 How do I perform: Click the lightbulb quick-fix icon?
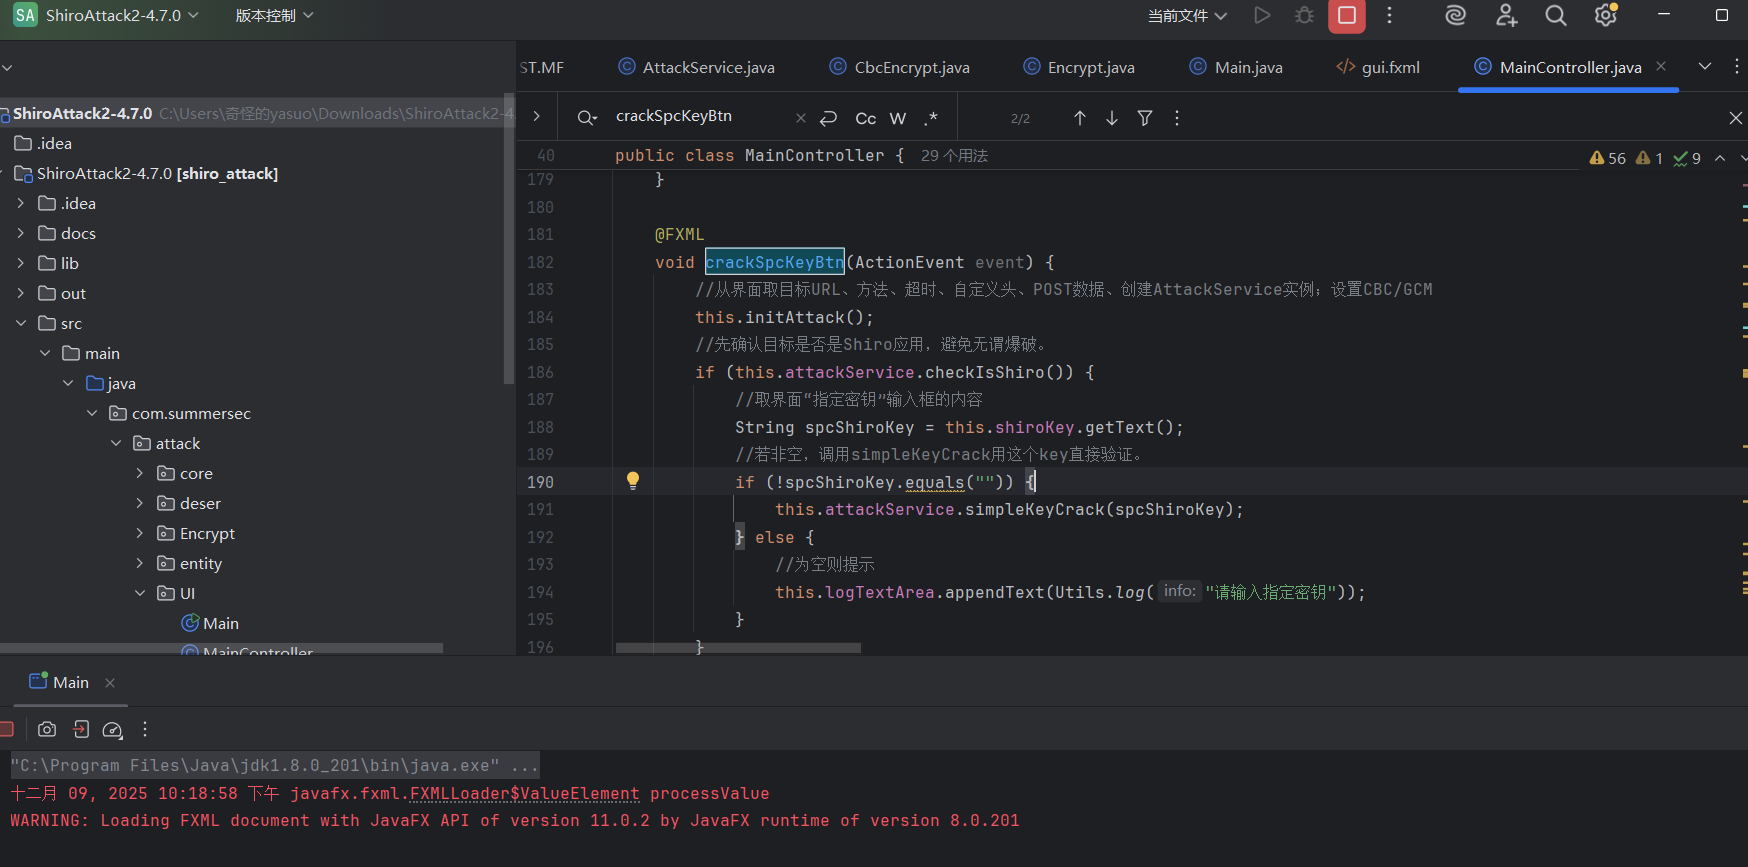tap(633, 481)
